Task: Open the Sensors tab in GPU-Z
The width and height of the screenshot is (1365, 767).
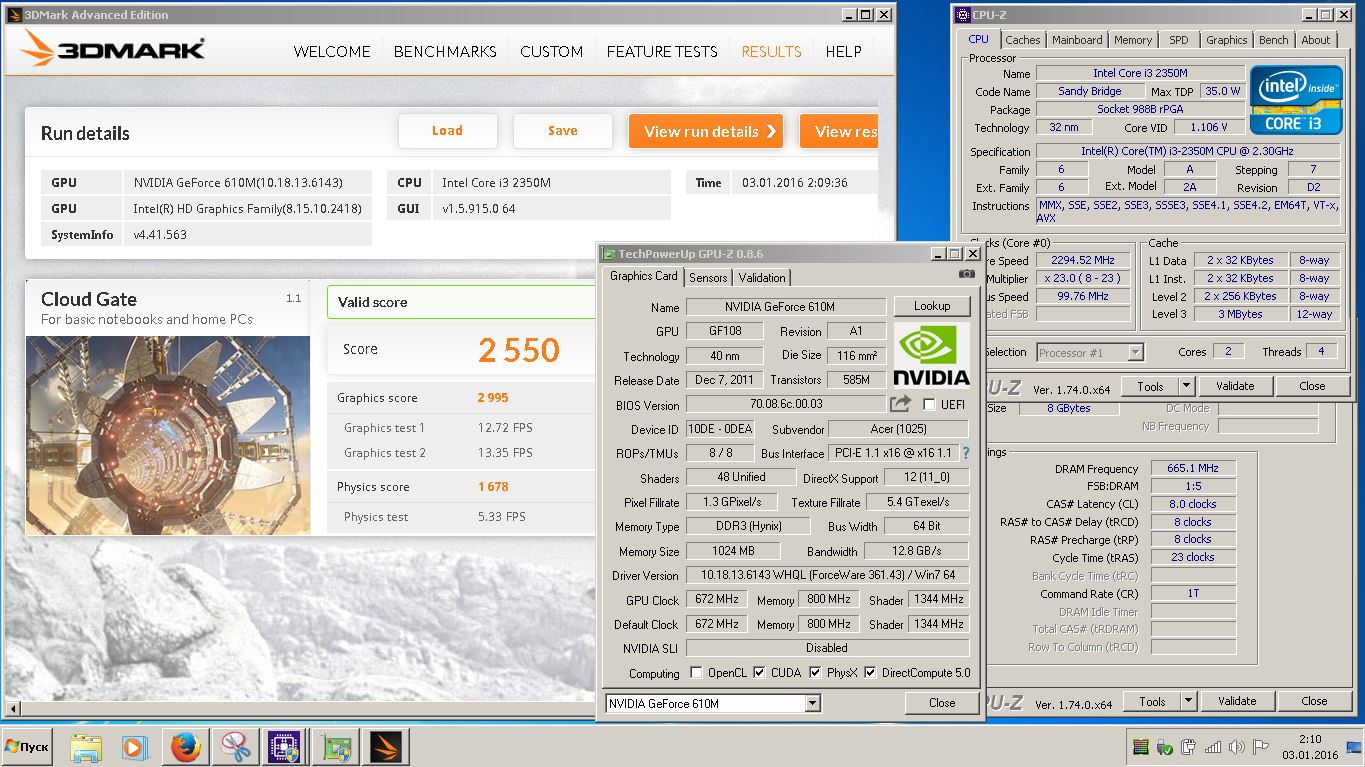Action: pos(708,278)
